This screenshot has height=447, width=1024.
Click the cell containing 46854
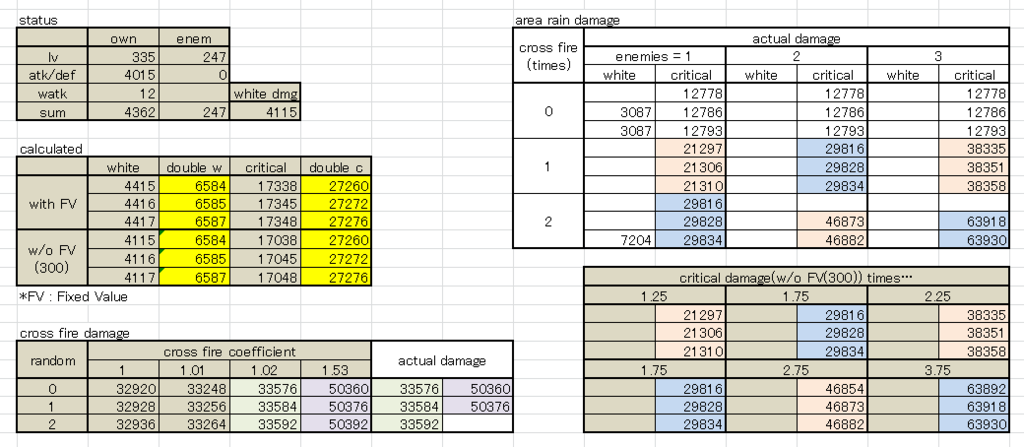pos(831,388)
